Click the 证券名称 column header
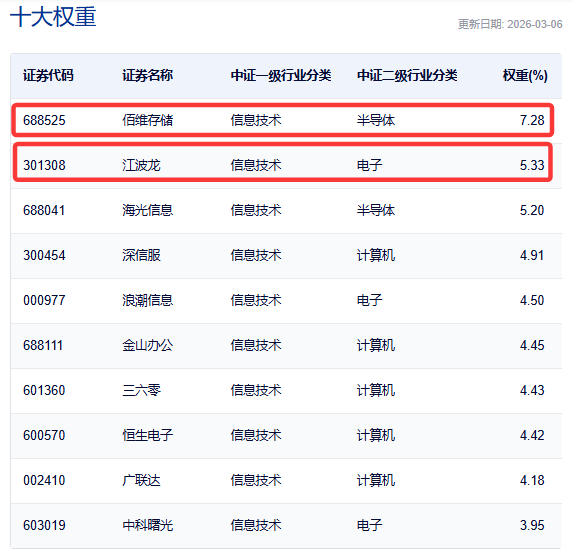 click(x=148, y=76)
